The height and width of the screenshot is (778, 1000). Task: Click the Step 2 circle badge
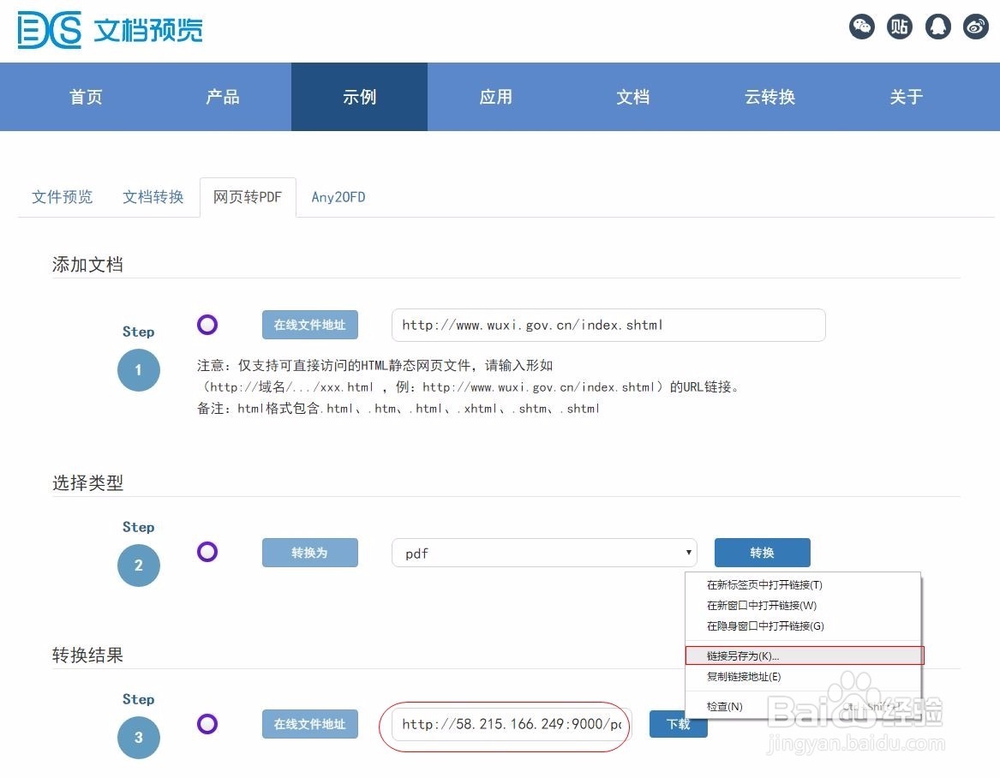138,565
